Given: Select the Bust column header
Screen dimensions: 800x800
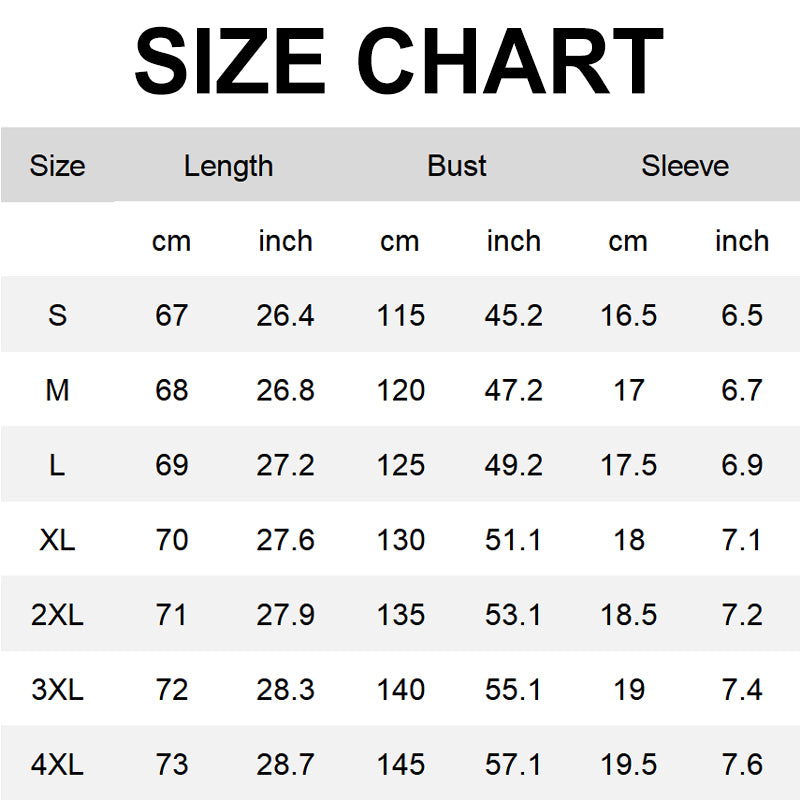Looking at the screenshot, I should [457, 166].
